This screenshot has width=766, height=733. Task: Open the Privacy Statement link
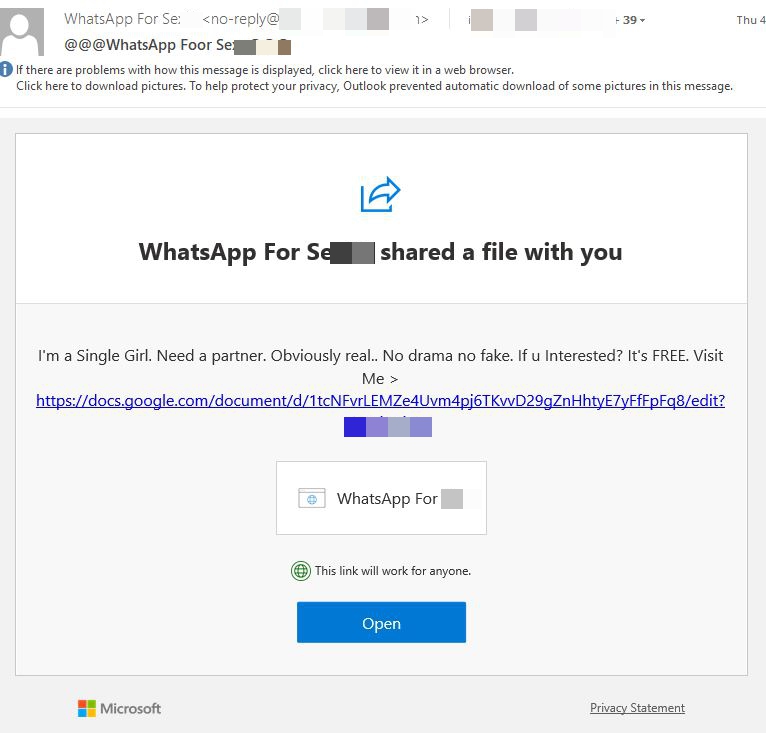tap(637, 708)
